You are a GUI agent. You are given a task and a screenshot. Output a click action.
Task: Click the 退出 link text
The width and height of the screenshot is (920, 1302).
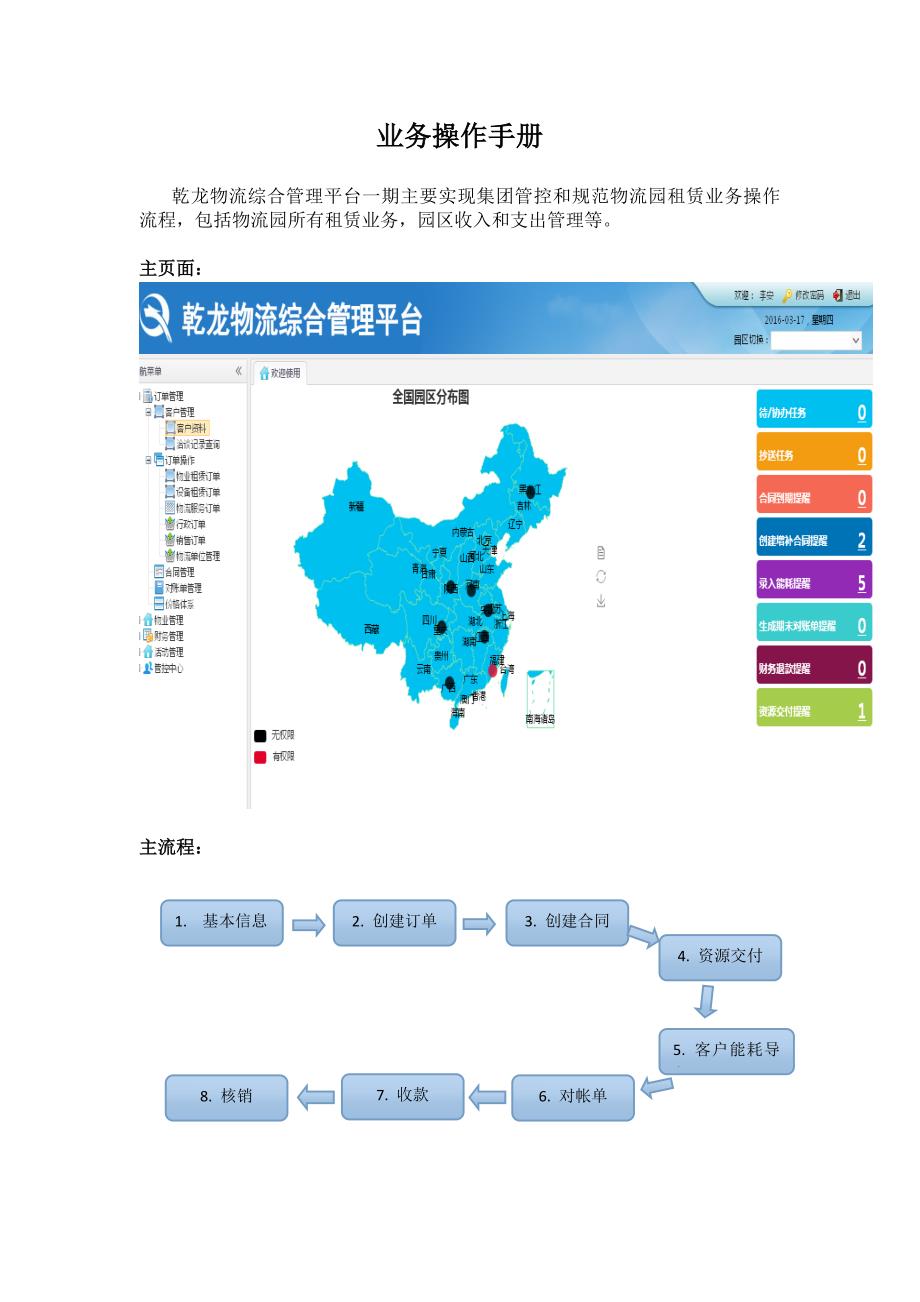pos(853,295)
